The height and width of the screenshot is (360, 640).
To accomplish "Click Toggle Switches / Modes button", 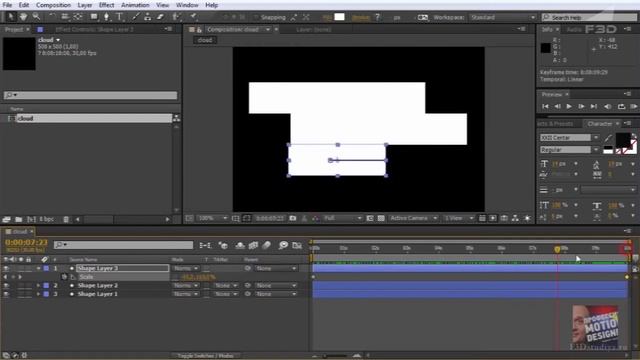I will coord(205,356).
